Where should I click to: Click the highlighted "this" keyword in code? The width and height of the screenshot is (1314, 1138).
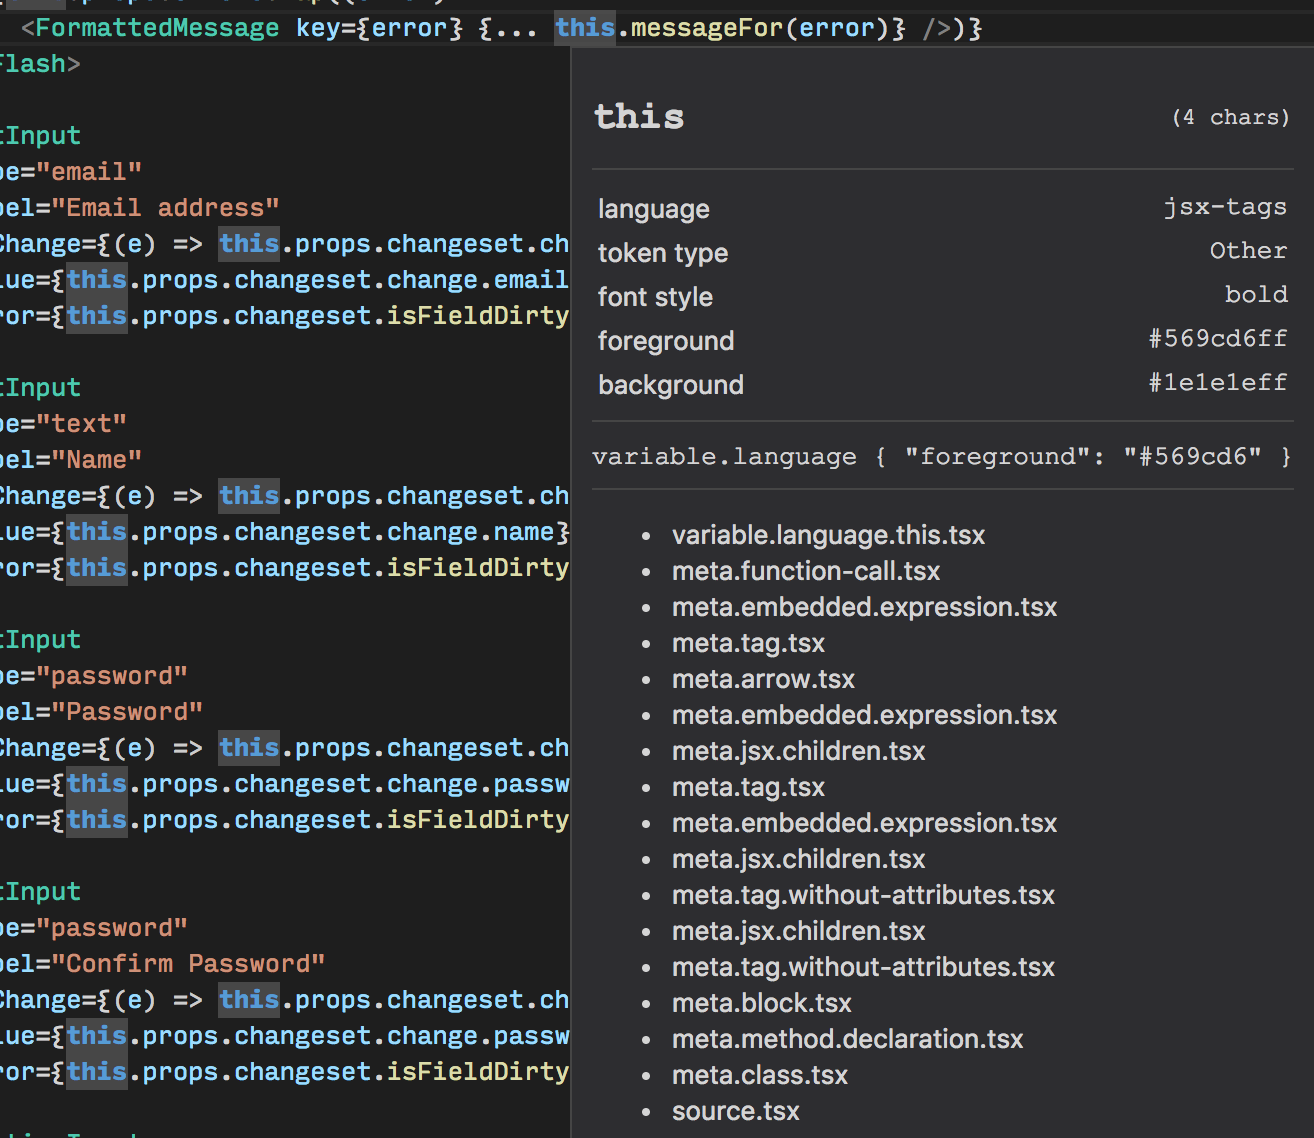click(x=585, y=27)
